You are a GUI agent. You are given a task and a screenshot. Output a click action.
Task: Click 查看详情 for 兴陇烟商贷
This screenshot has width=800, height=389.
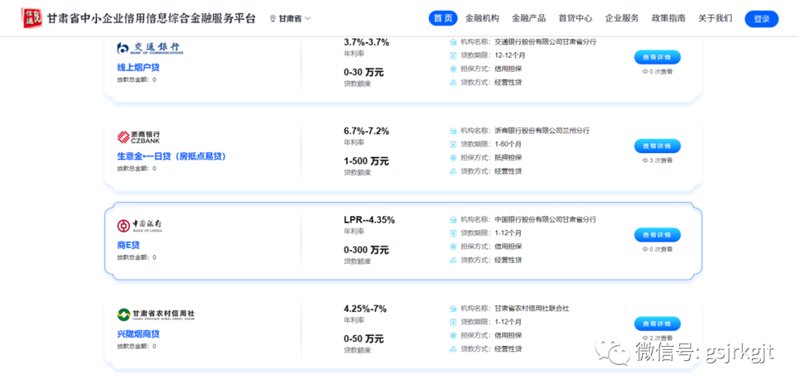pos(657,324)
